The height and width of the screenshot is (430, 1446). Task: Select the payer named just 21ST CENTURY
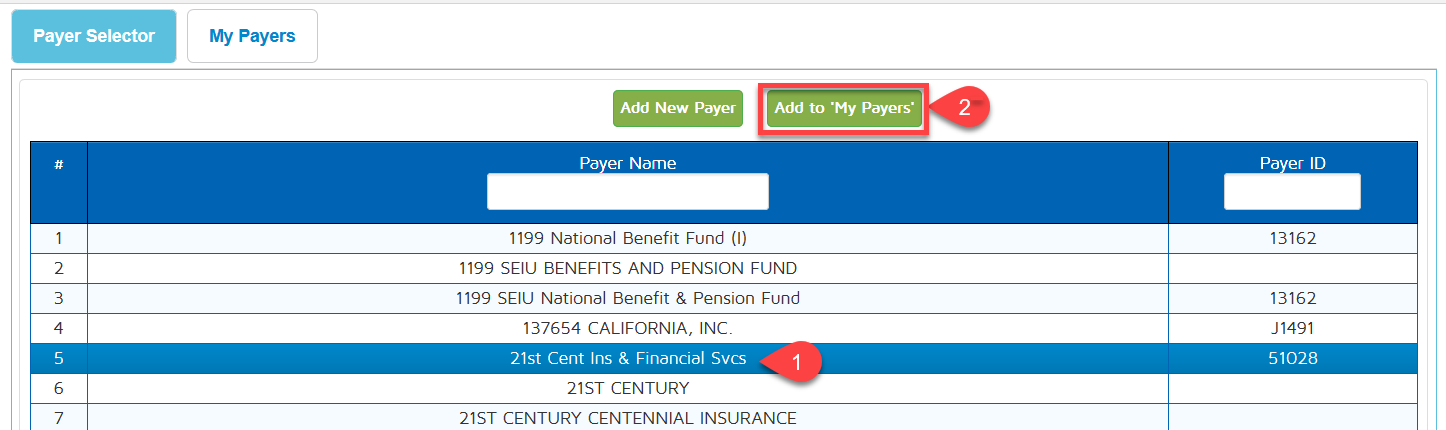[627, 388]
